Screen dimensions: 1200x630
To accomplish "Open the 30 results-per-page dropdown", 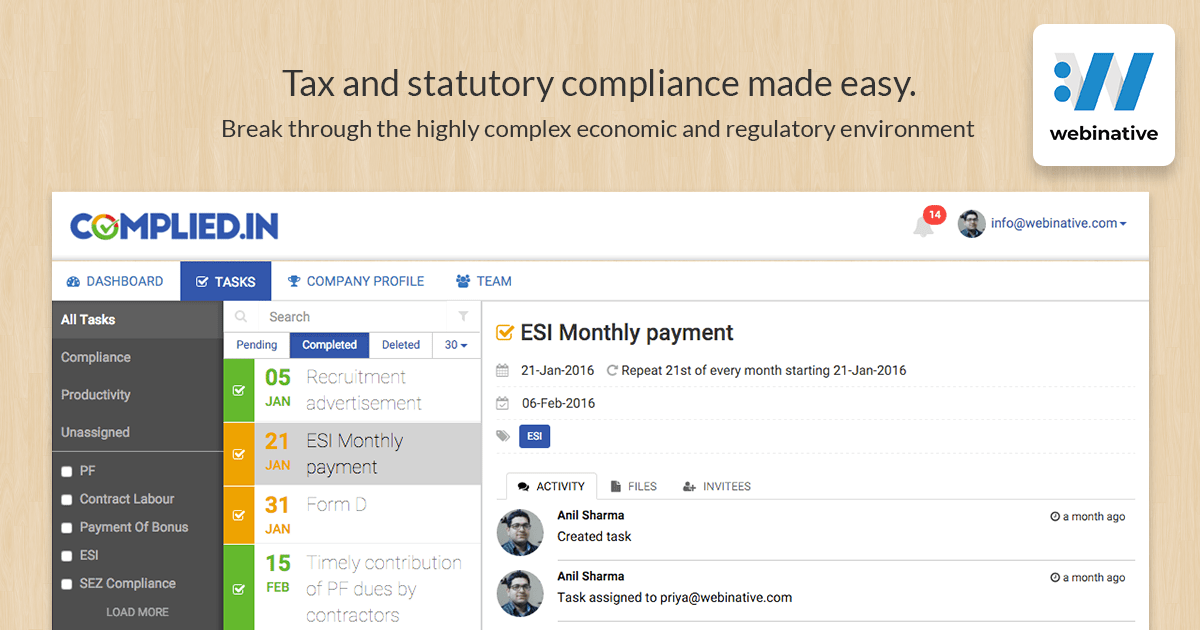I will tap(455, 344).
